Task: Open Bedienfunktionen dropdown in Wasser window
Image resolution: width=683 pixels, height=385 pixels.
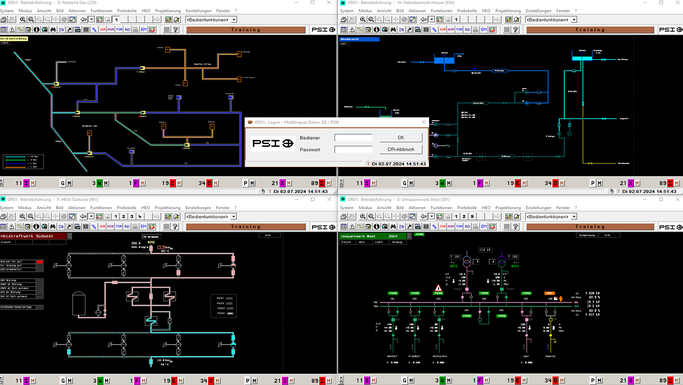Action: pyautogui.click(x=574, y=20)
